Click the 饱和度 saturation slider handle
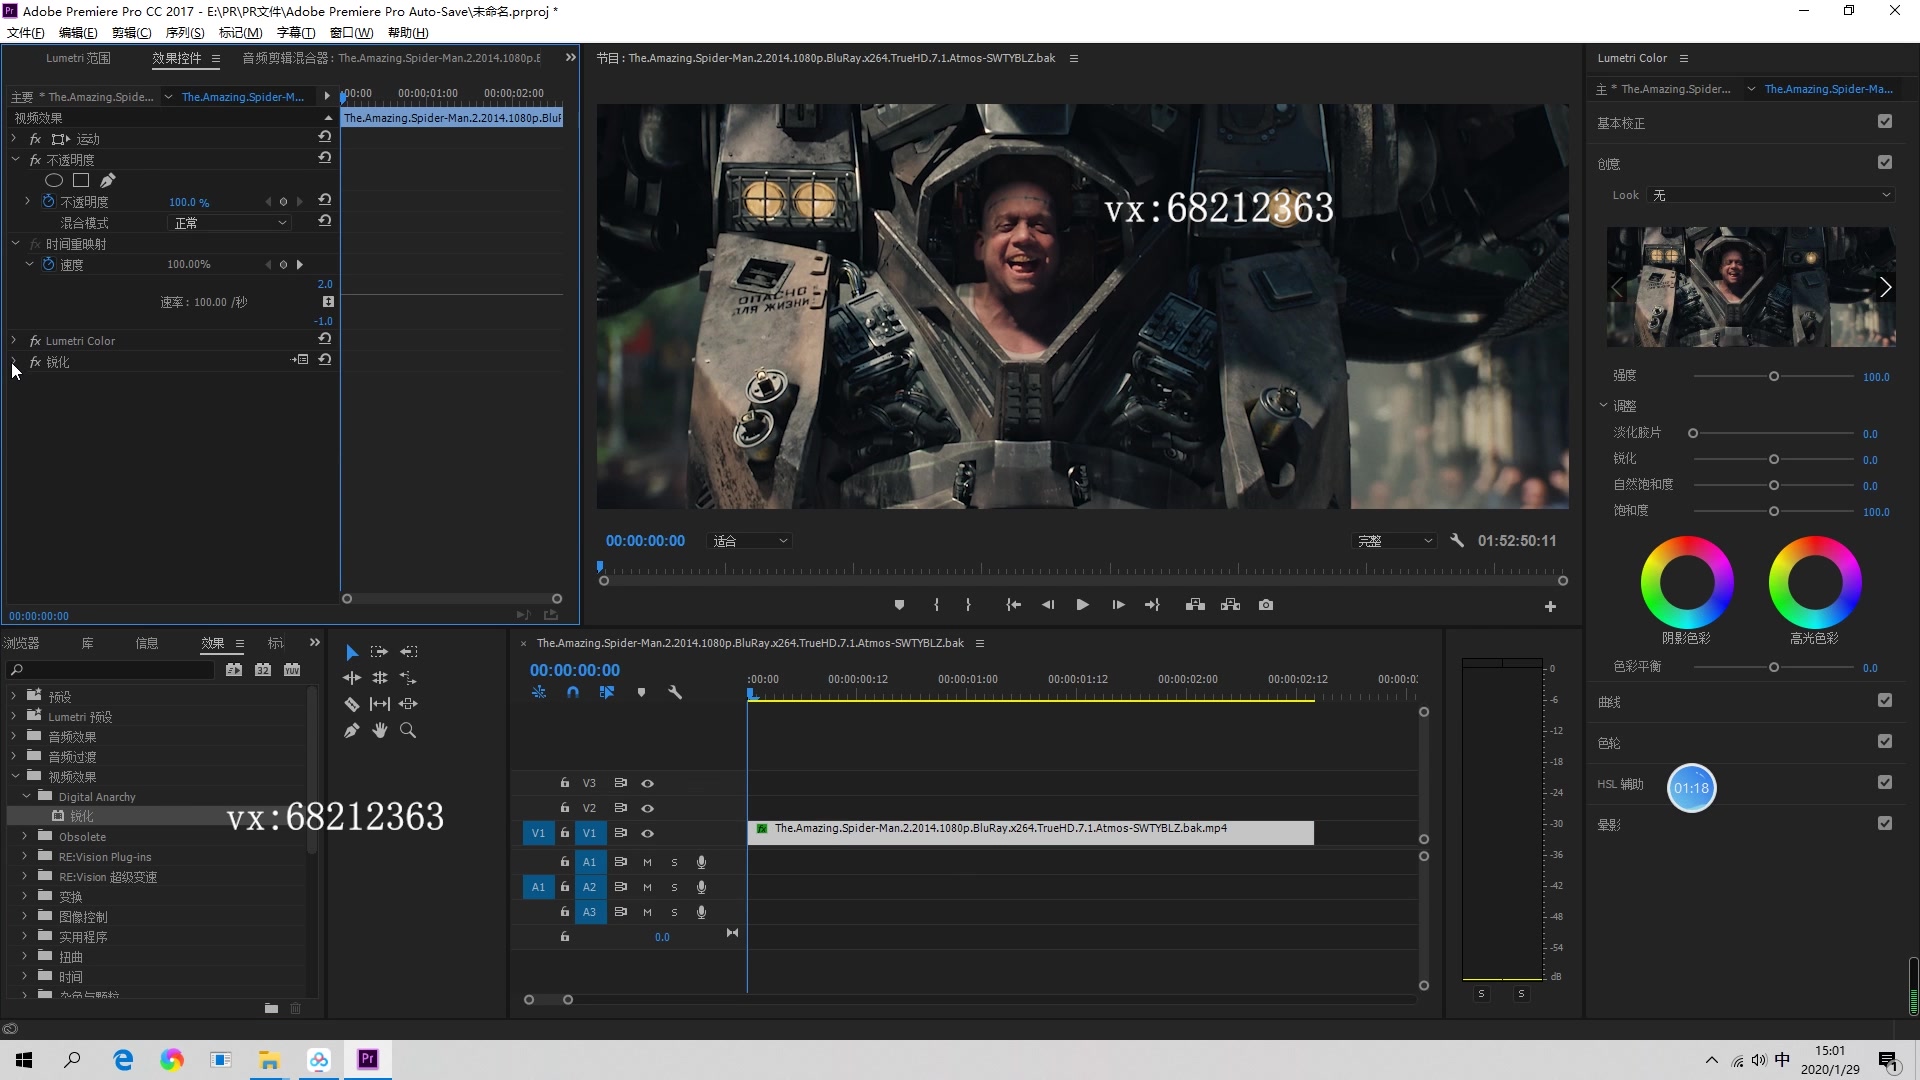Viewport: 1920px width, 1080px height. point(1774,511)
